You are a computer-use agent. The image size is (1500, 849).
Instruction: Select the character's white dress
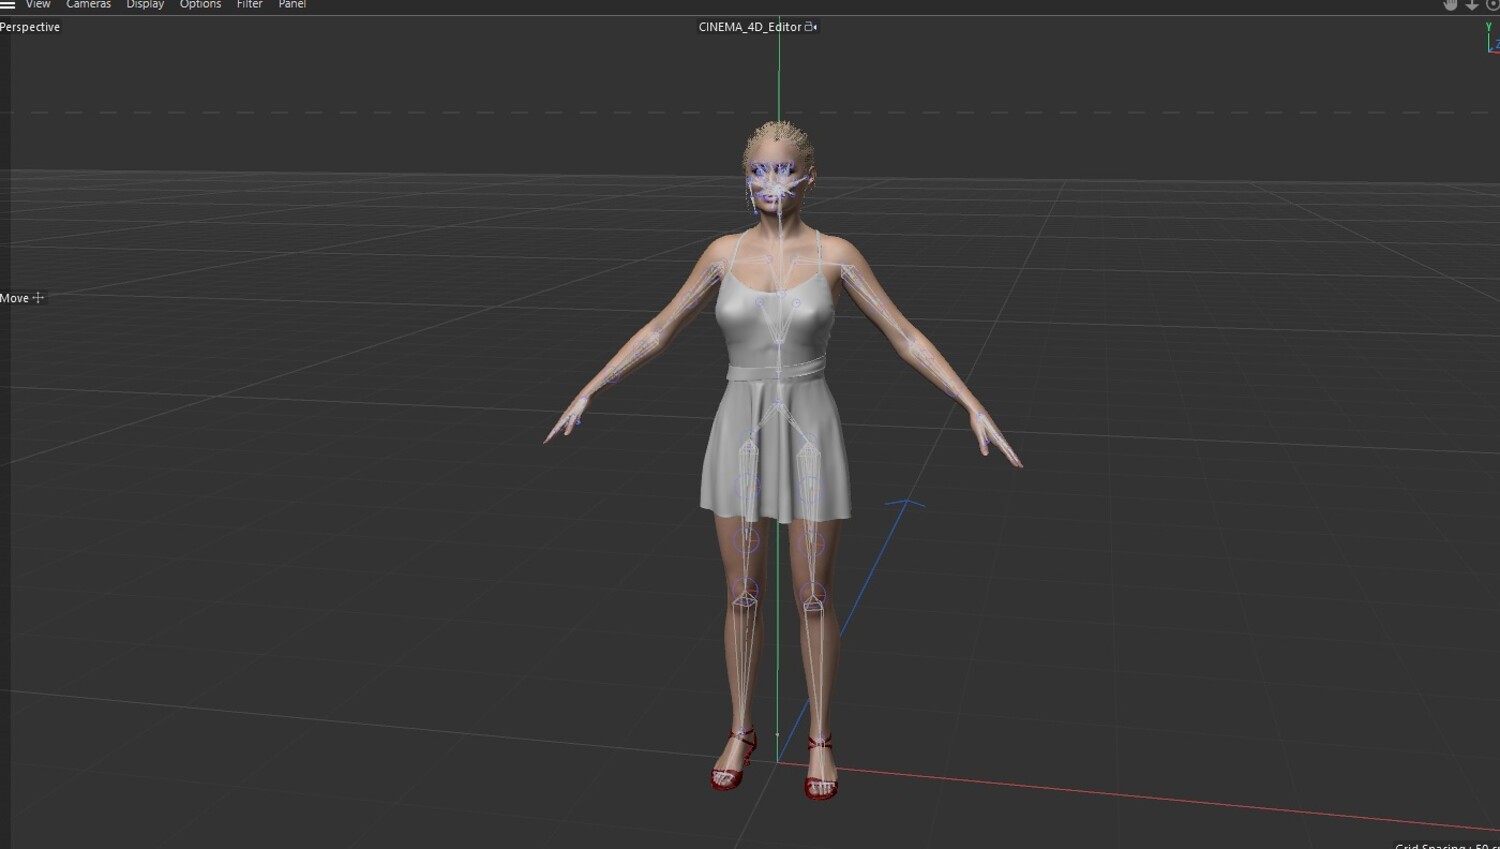coord(776,385)
